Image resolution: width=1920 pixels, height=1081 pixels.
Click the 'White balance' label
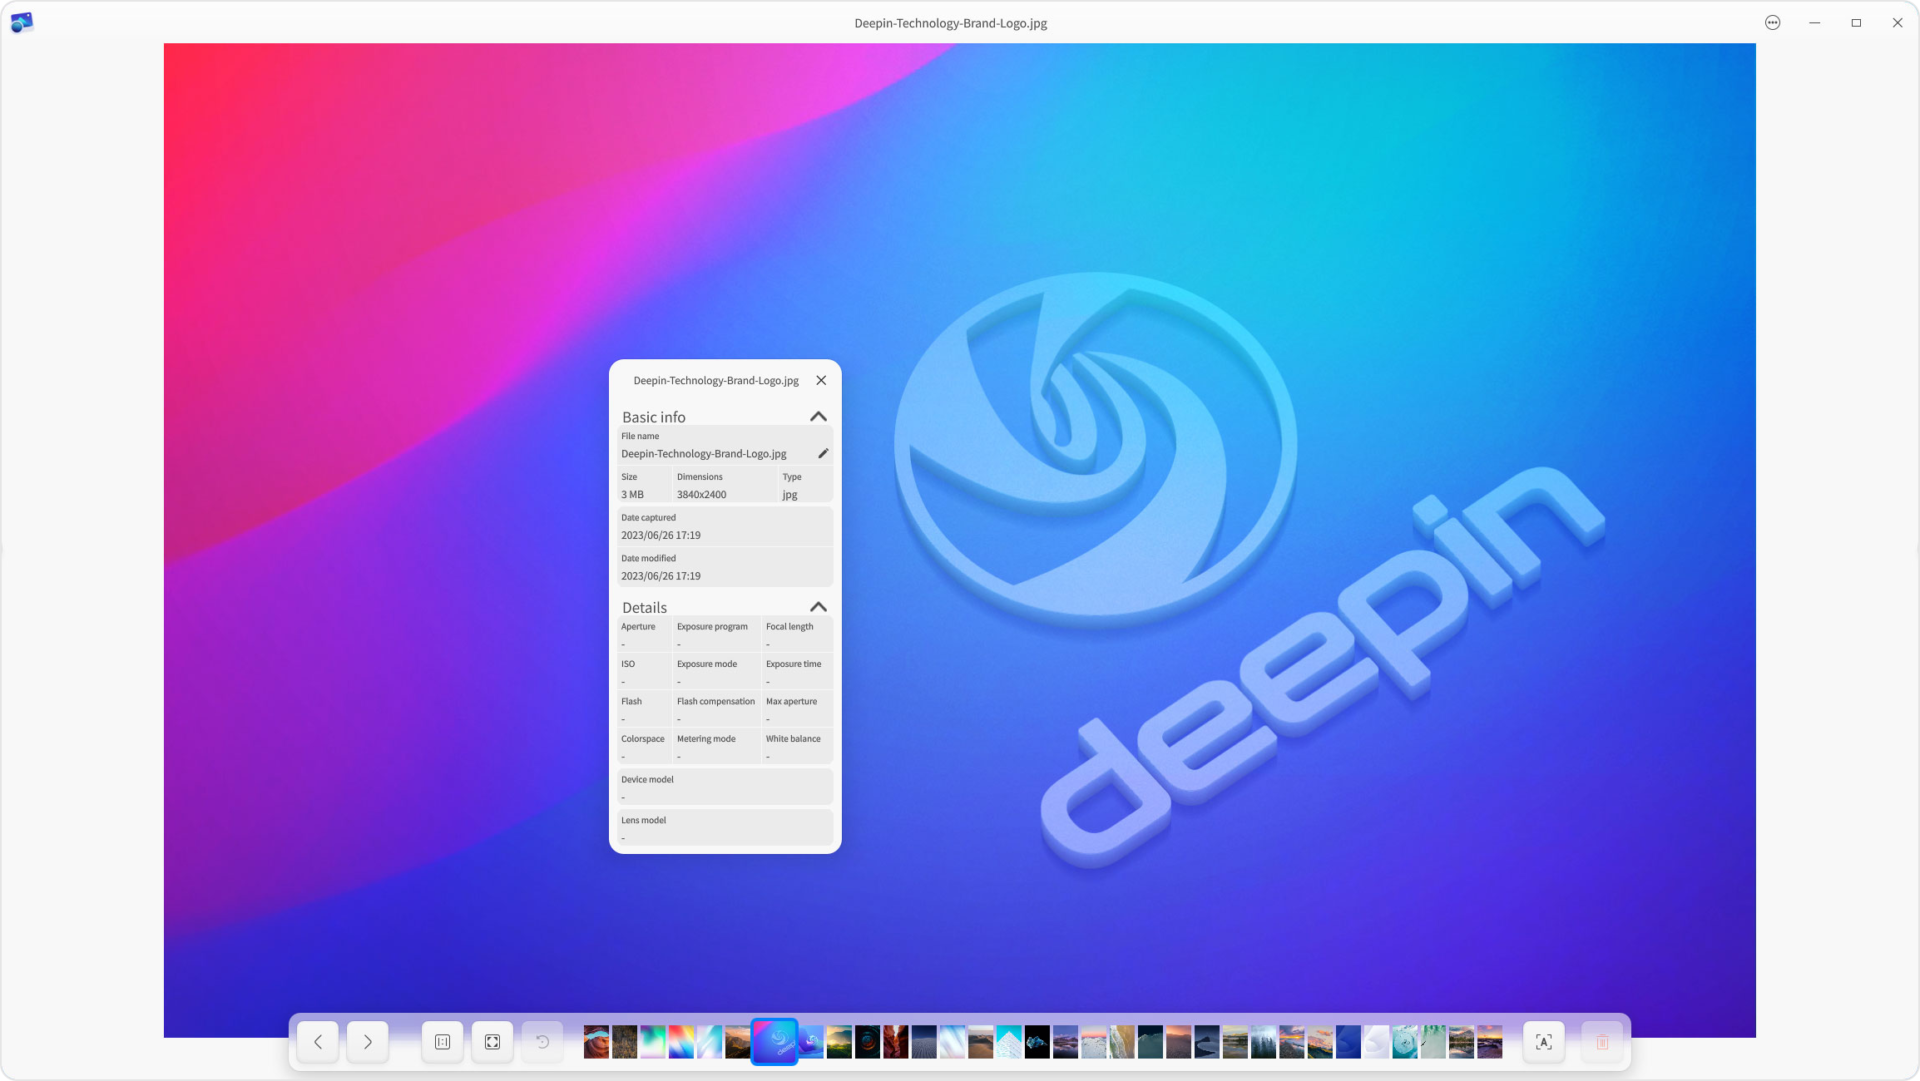(793, 739)
